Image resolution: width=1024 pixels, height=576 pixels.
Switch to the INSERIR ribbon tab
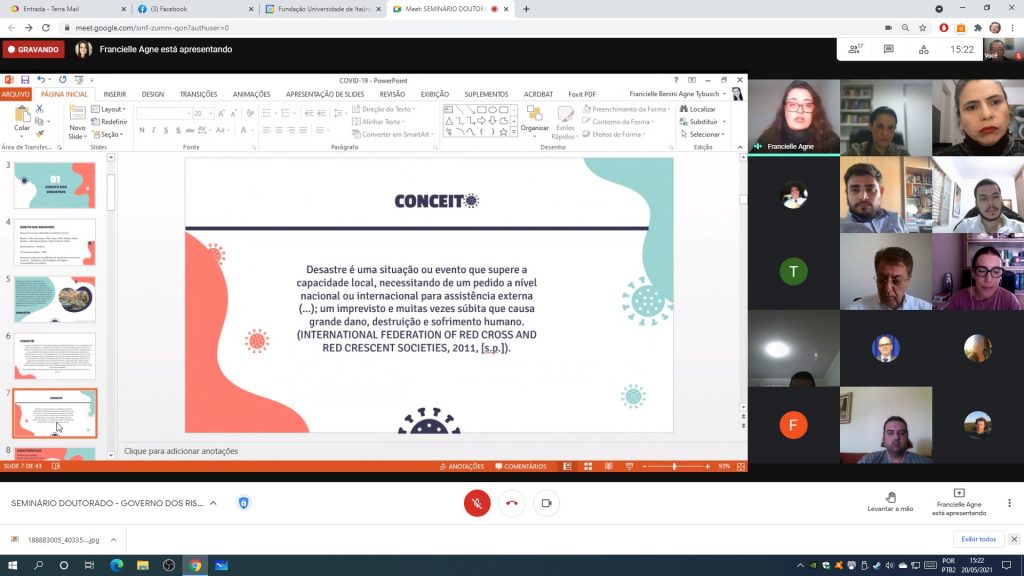[x=114, y=94]
